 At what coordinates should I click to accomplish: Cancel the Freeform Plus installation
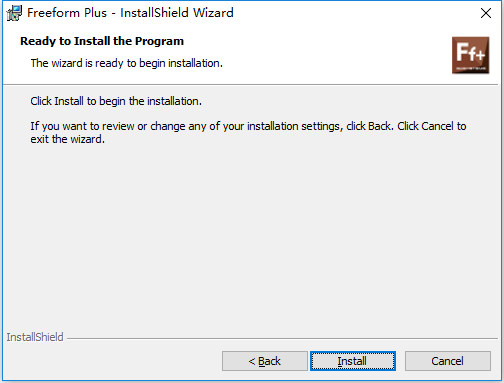448,361
